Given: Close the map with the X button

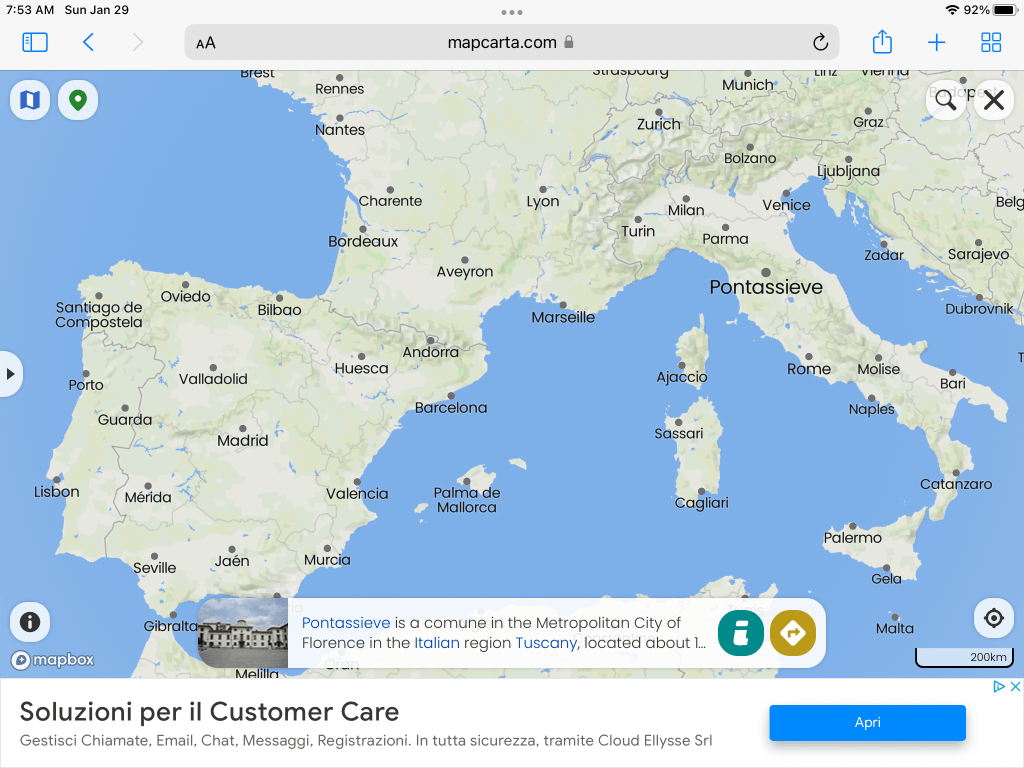Looking at the screenshot, I should (993, 100).
